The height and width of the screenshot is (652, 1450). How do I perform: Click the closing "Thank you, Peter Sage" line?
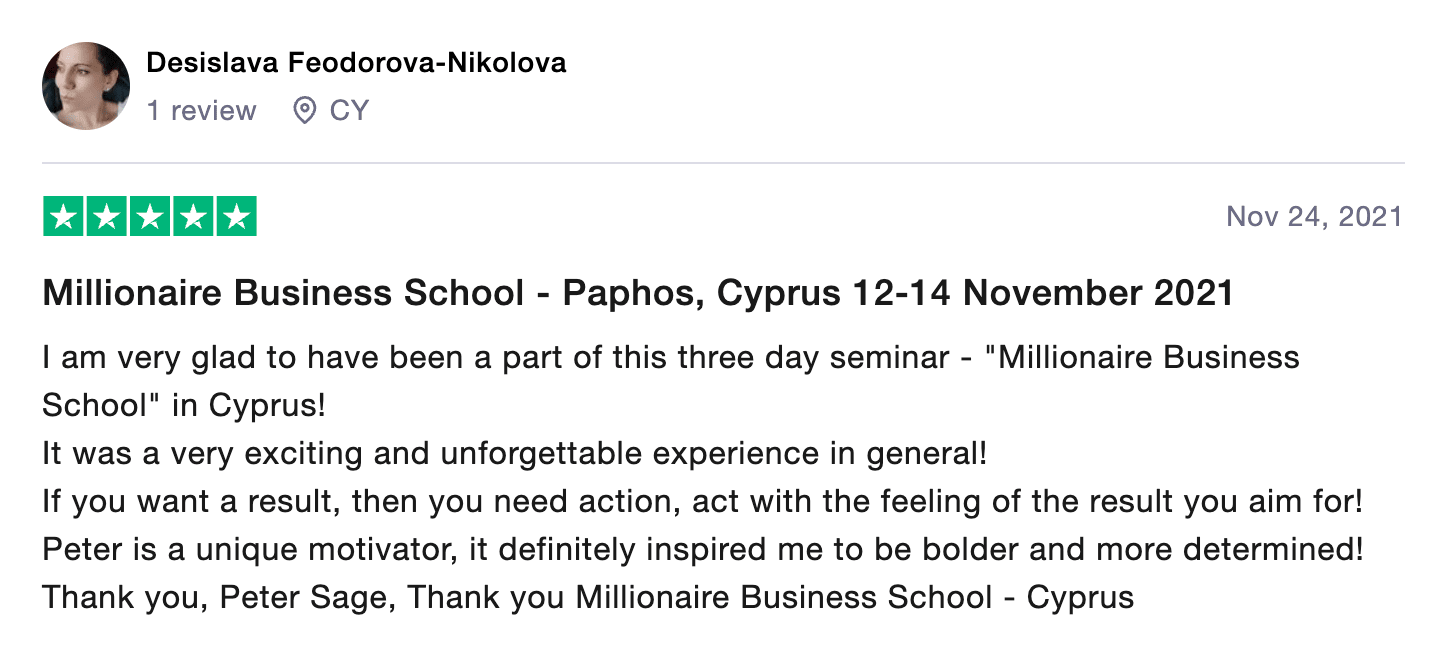click(588, 598)
